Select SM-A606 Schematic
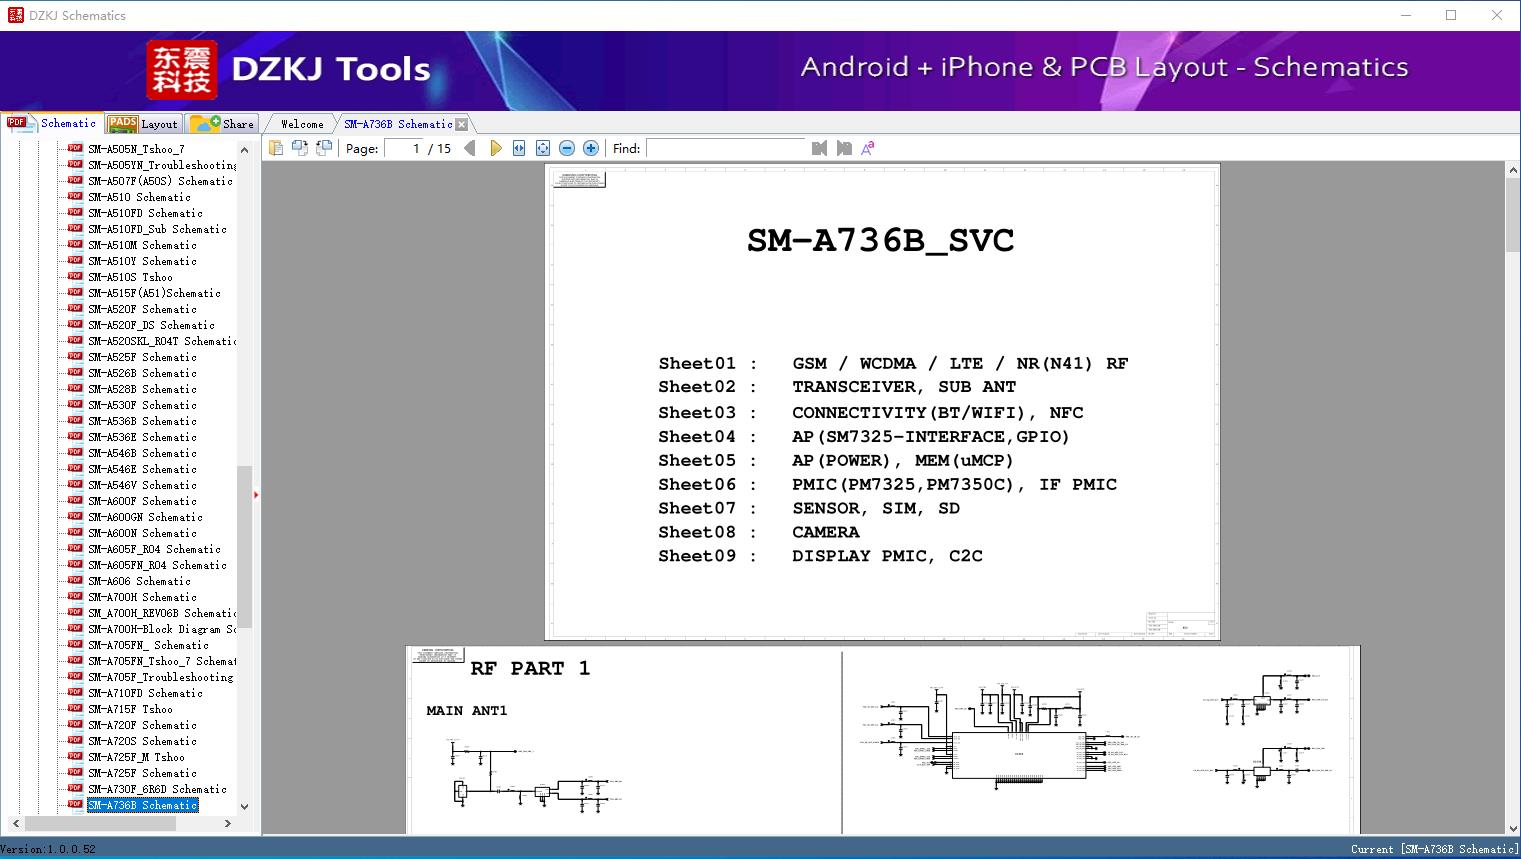 pos(139,581)
